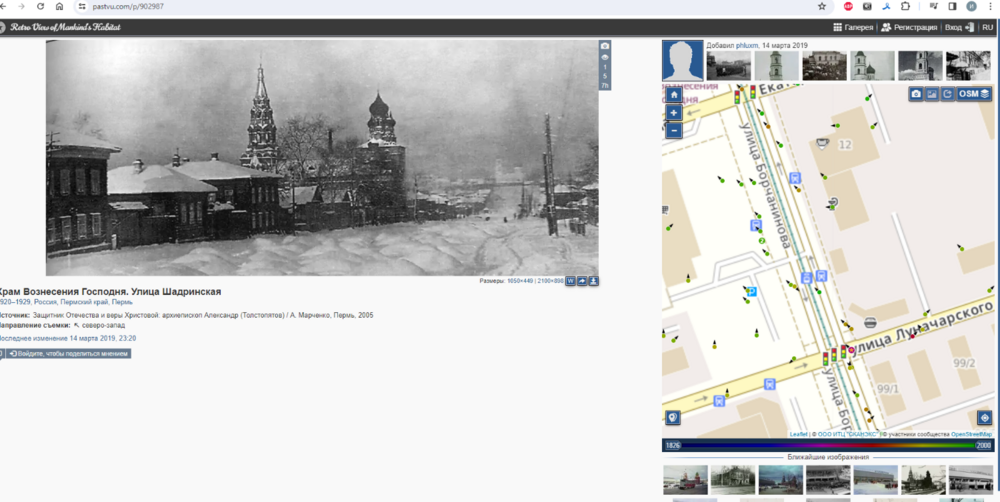
Task: Go to browser home page
Action: point(59,6)
